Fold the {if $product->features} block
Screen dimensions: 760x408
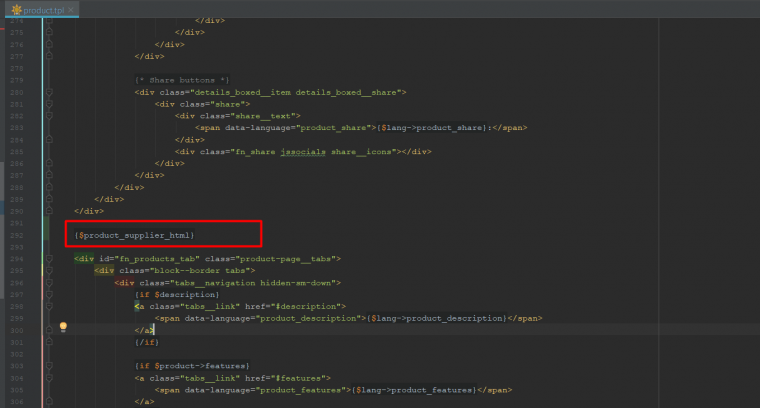click(50, 366)
